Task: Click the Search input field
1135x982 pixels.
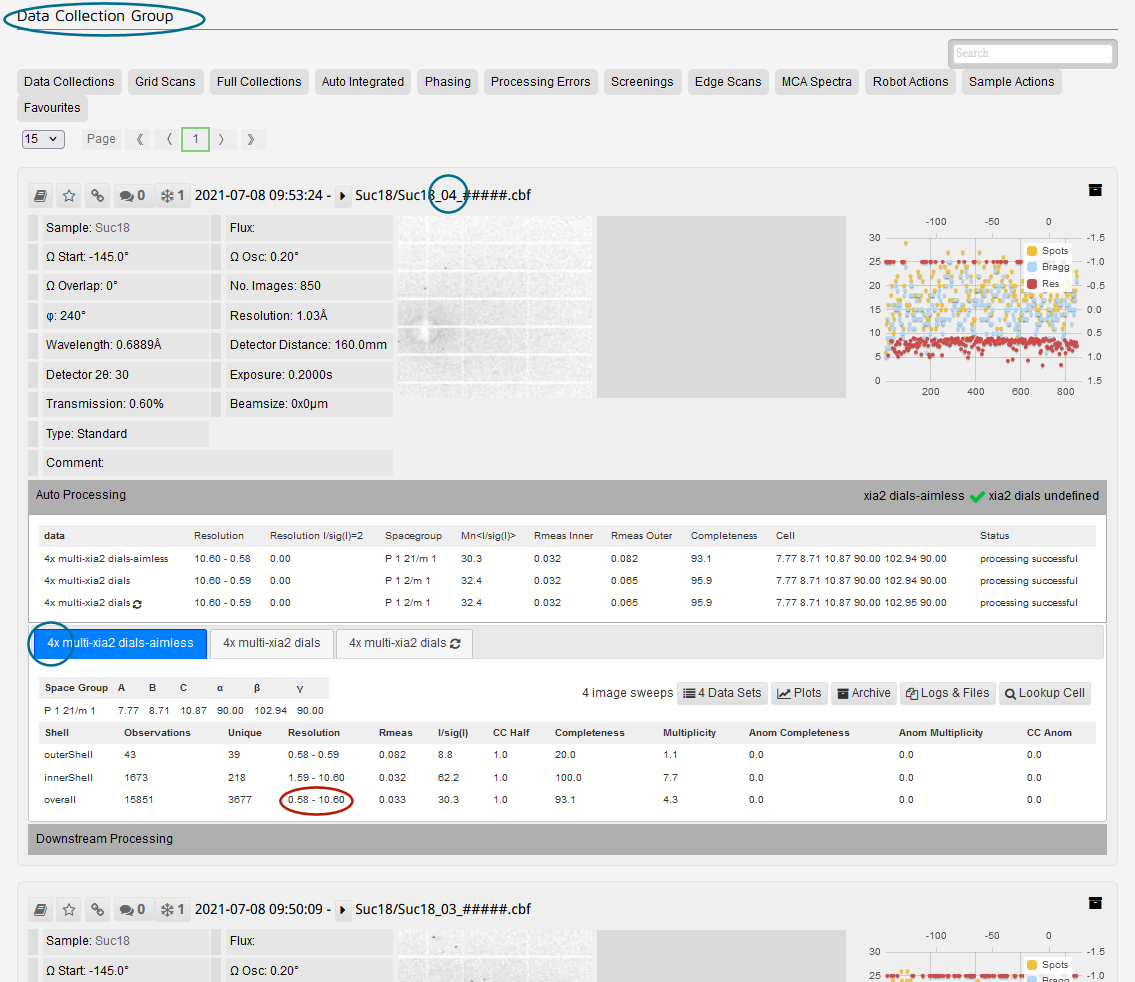Action: pos(1032,53)
